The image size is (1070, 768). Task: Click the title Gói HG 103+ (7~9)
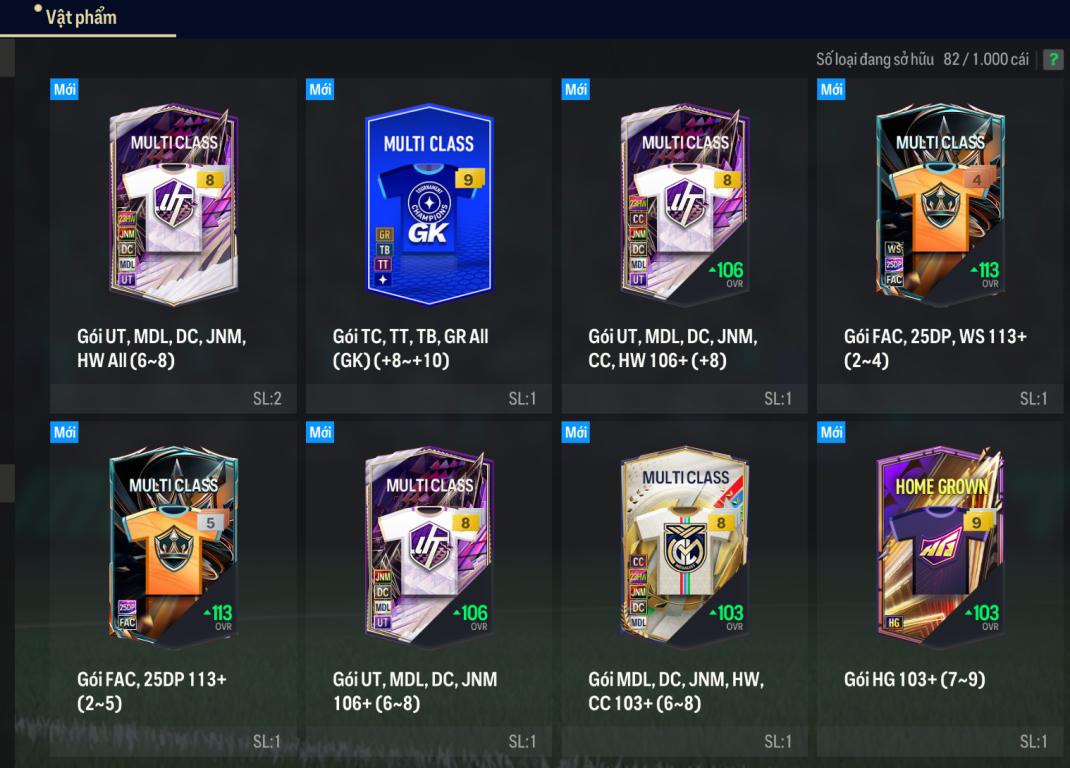point(914,679)
